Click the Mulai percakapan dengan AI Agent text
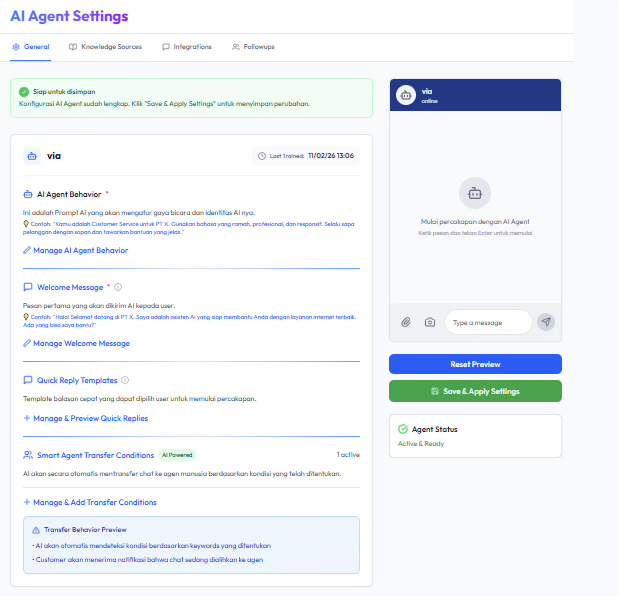The image size is (619, 596). (x=475, y=222)
